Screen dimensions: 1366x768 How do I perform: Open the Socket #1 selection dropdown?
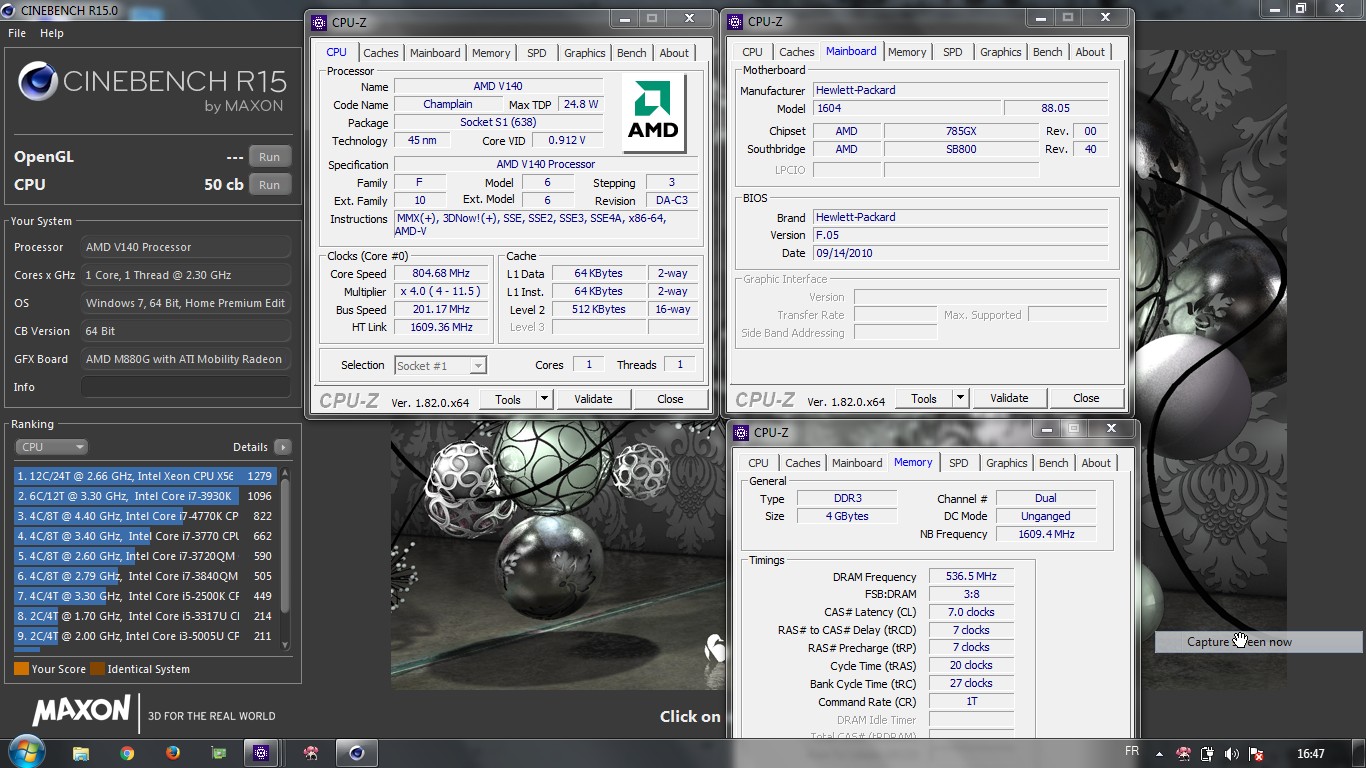point(440,365)
